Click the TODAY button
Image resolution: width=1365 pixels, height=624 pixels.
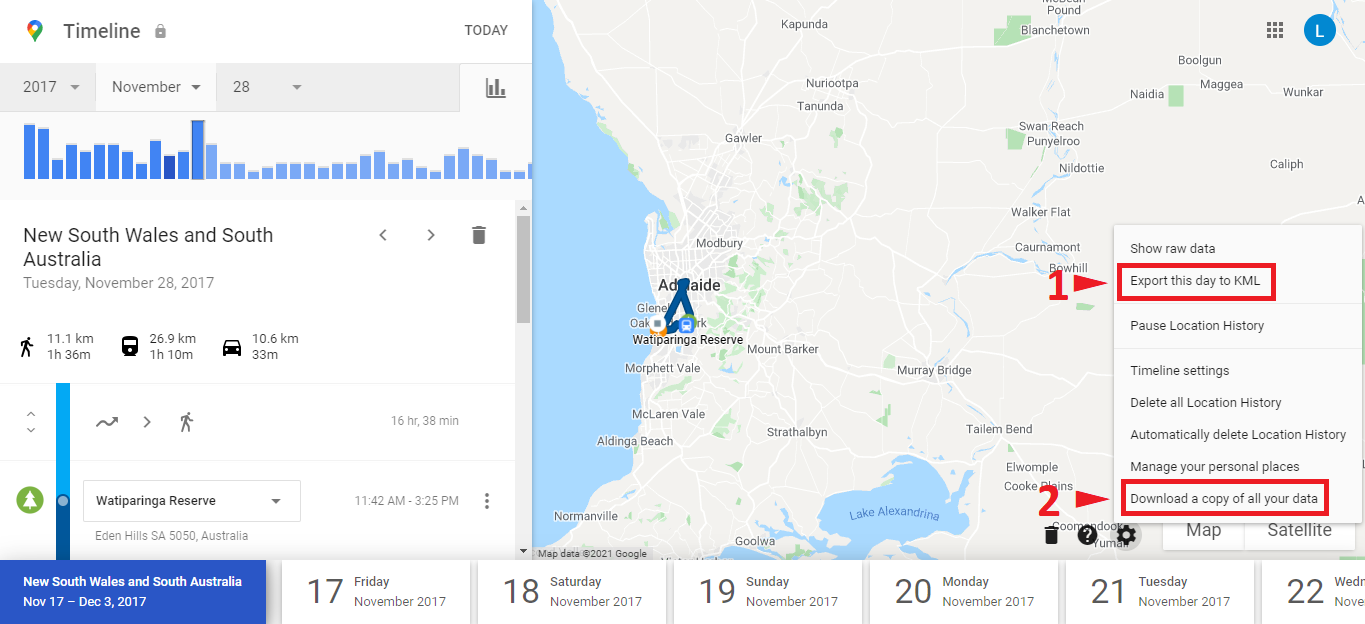[x=486, y=30]
